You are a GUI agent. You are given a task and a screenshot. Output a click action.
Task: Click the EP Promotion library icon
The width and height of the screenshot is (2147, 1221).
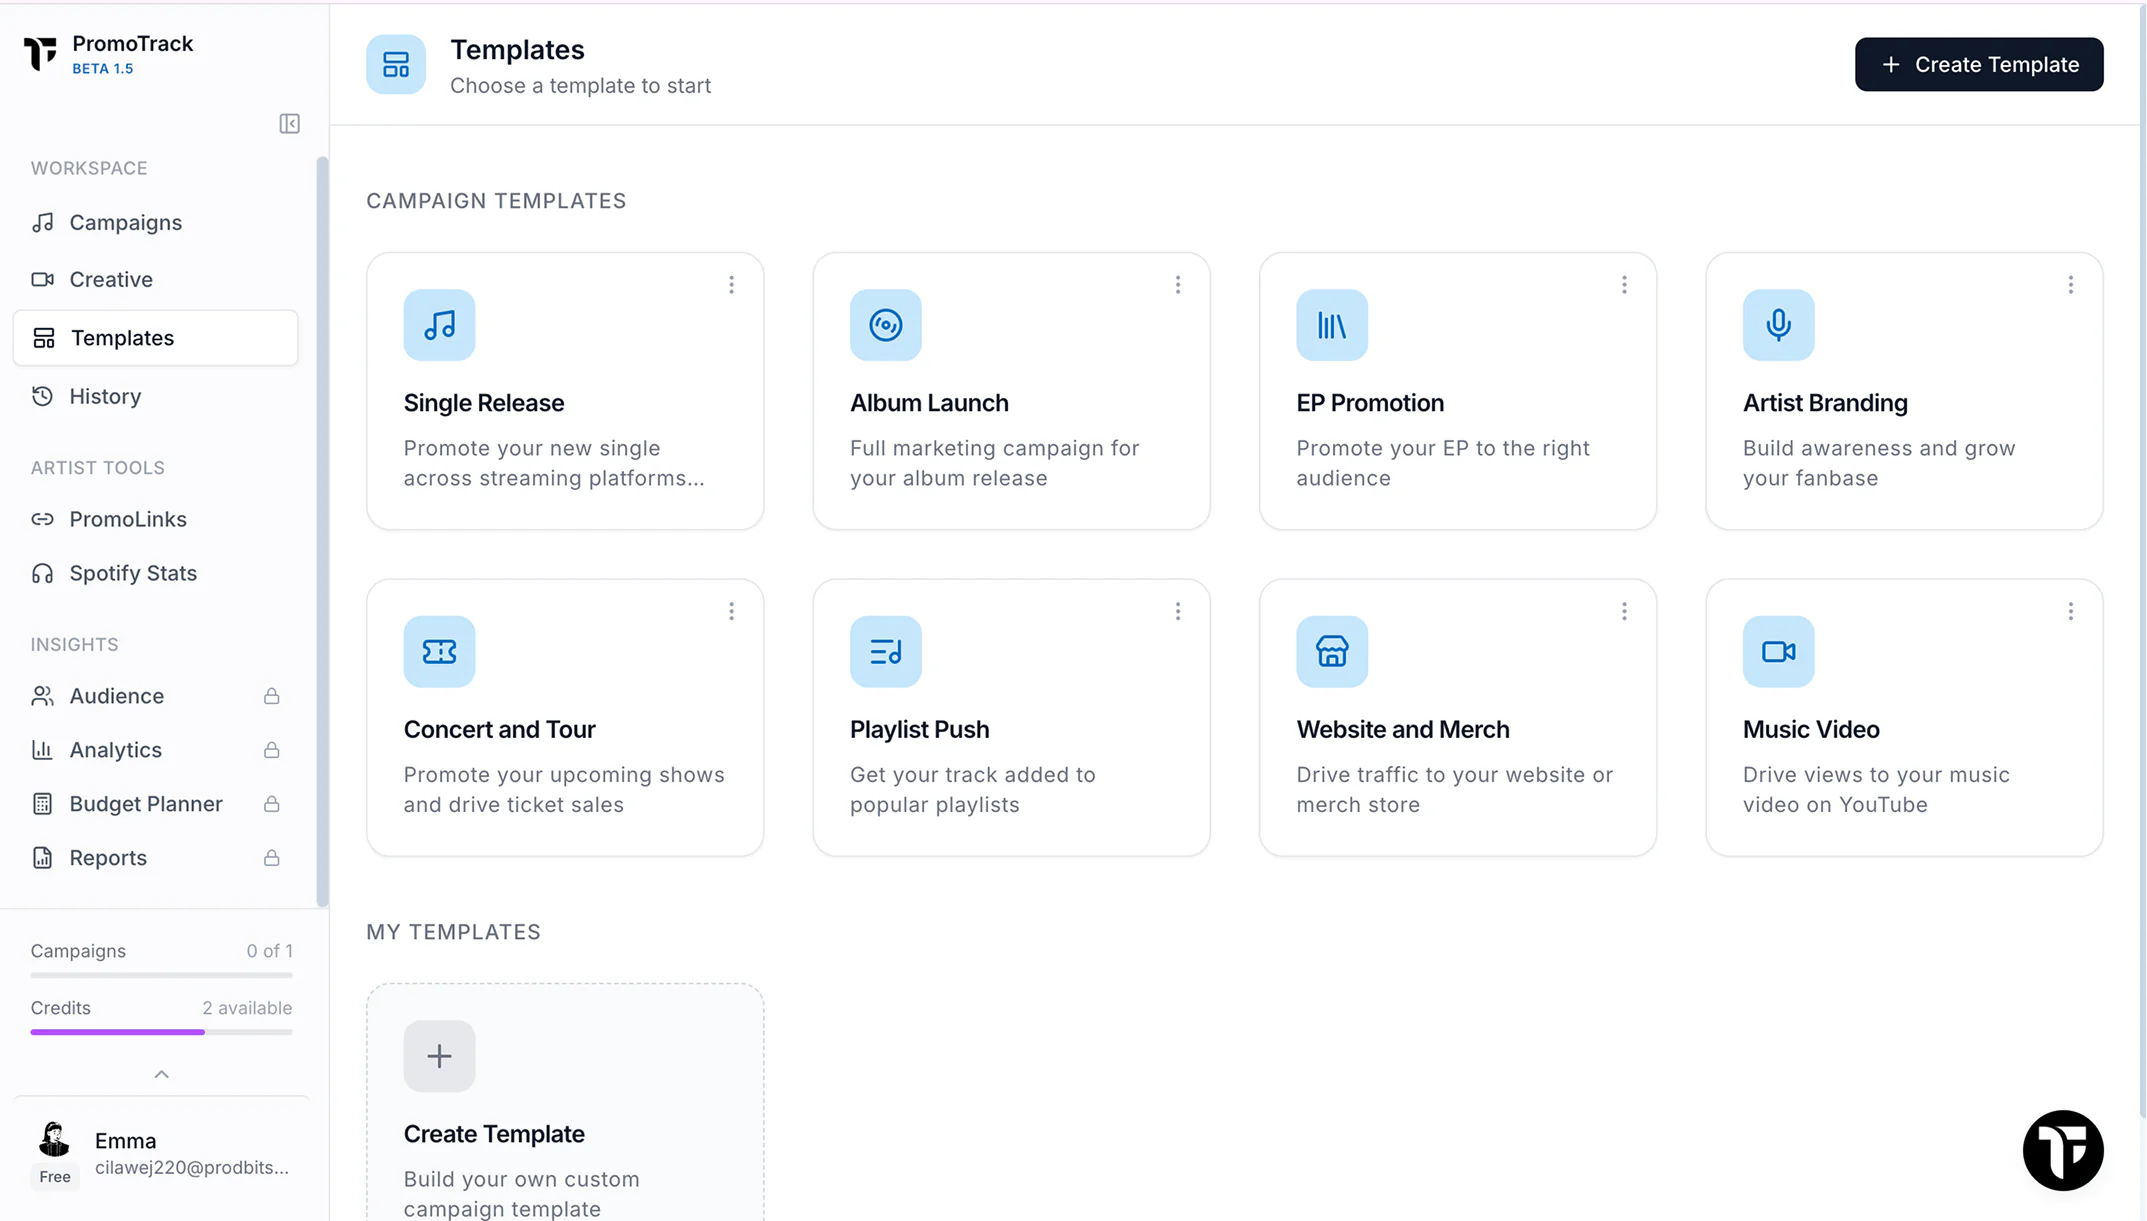1332,325
